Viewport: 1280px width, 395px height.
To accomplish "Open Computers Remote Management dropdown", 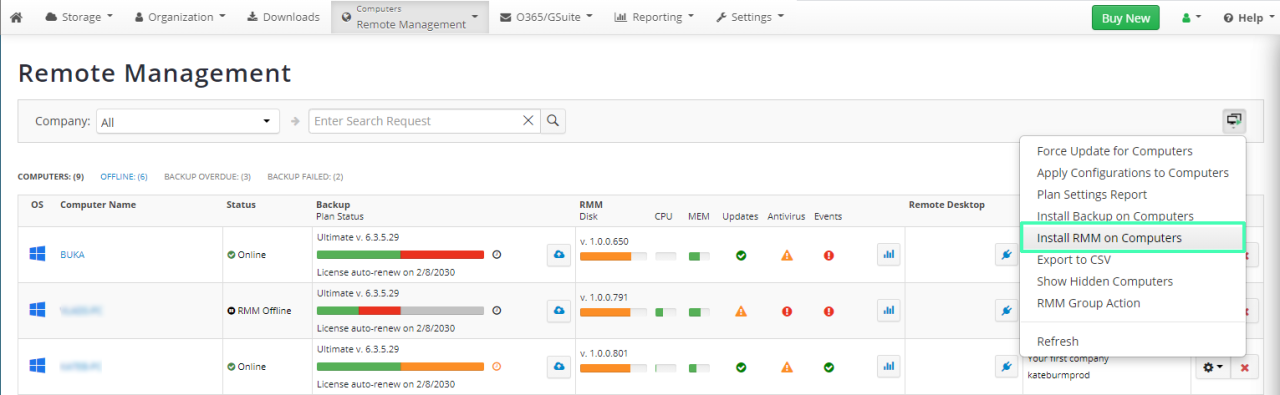I will tap(410, 17).
